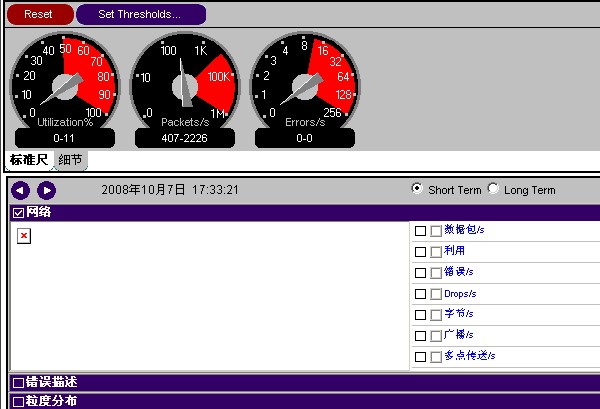Enable the 利用 checkbox

click(x=420, y=252)
